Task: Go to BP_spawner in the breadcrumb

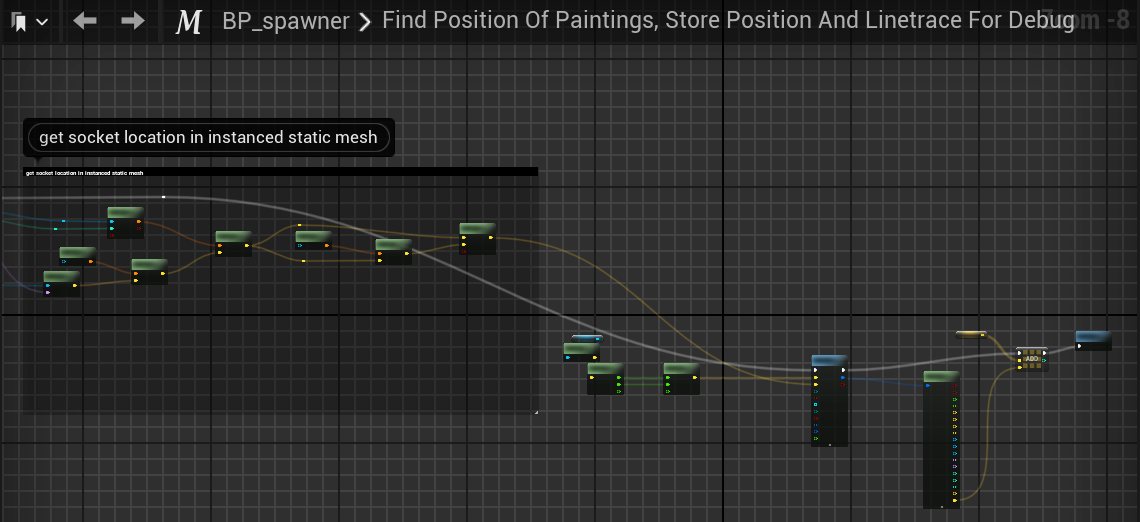Action: (286, 21)
